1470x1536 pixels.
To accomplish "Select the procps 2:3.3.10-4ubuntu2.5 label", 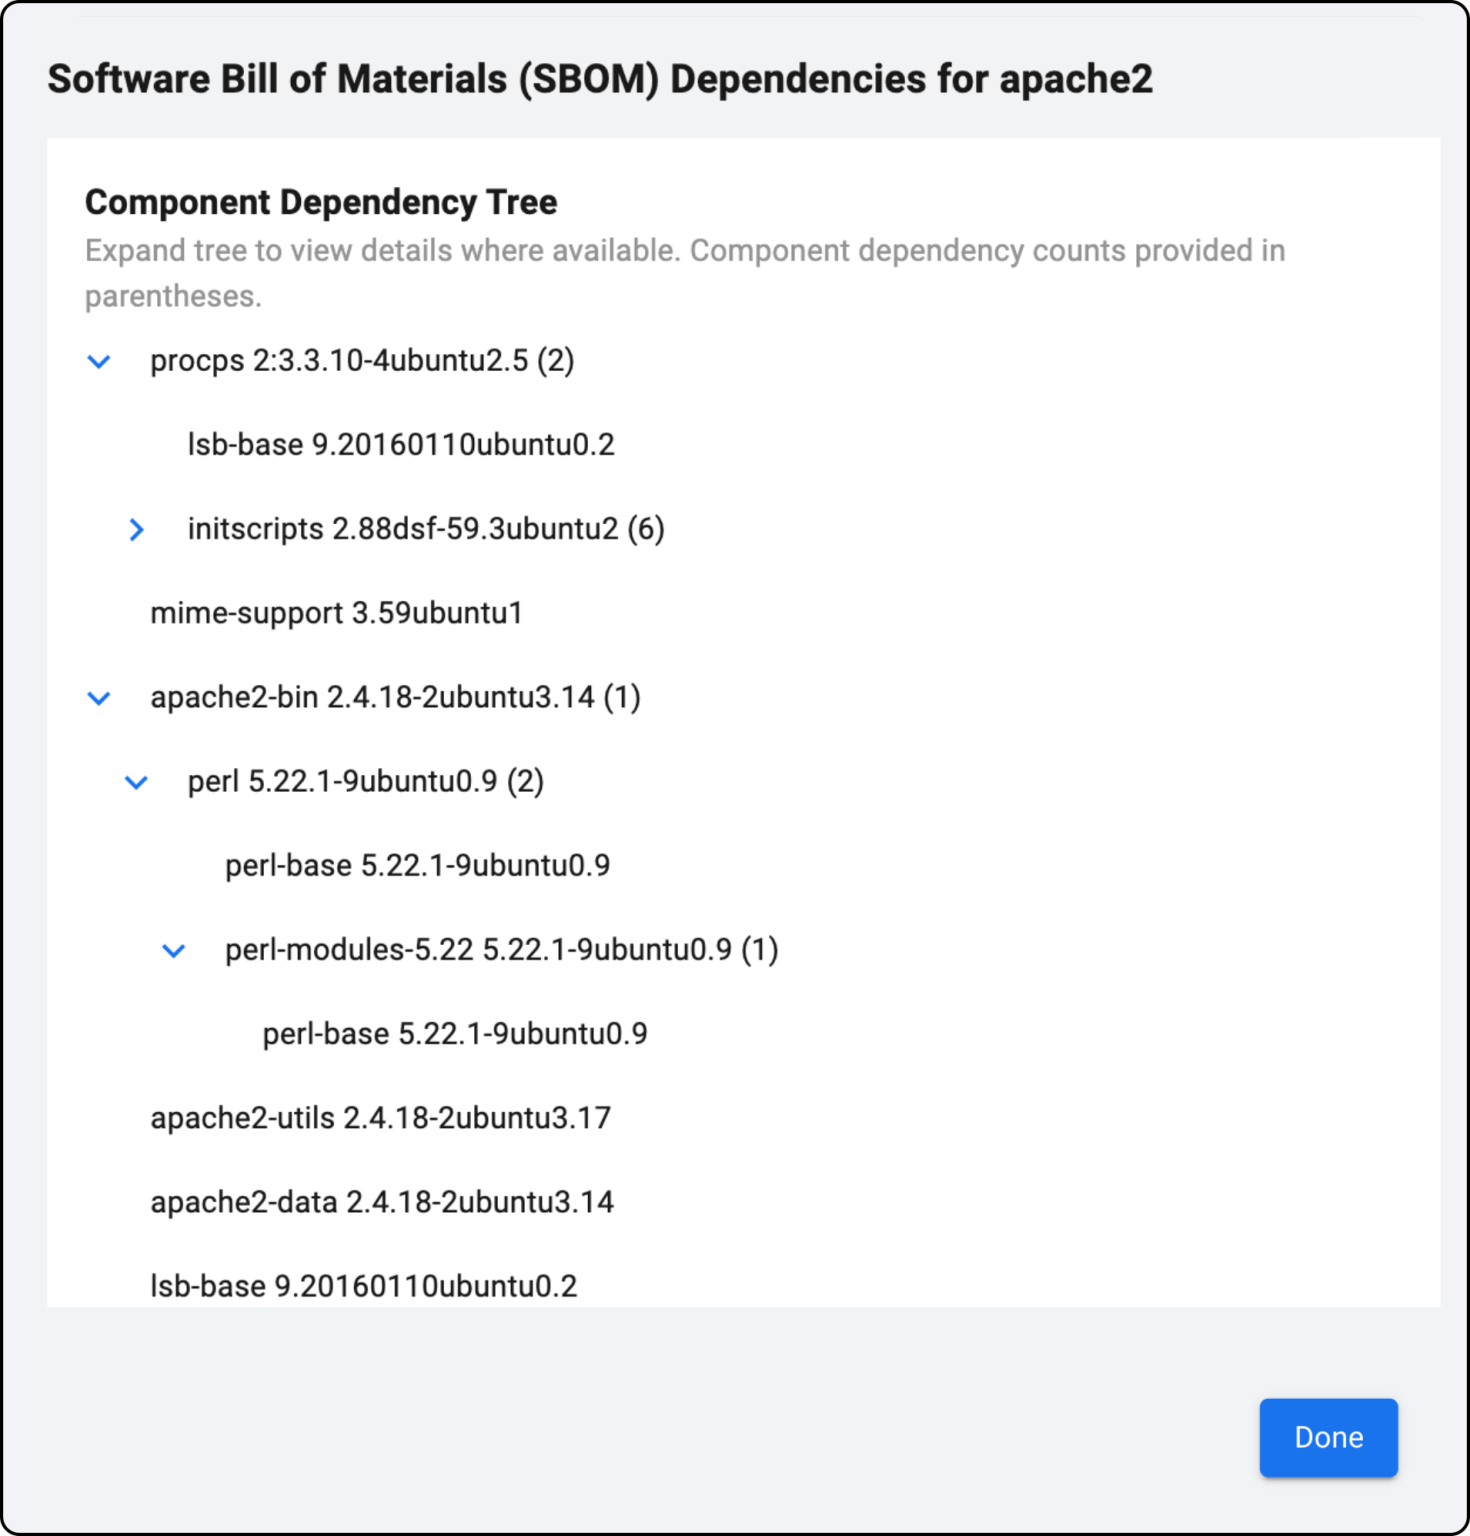I will tap(362, 362).
